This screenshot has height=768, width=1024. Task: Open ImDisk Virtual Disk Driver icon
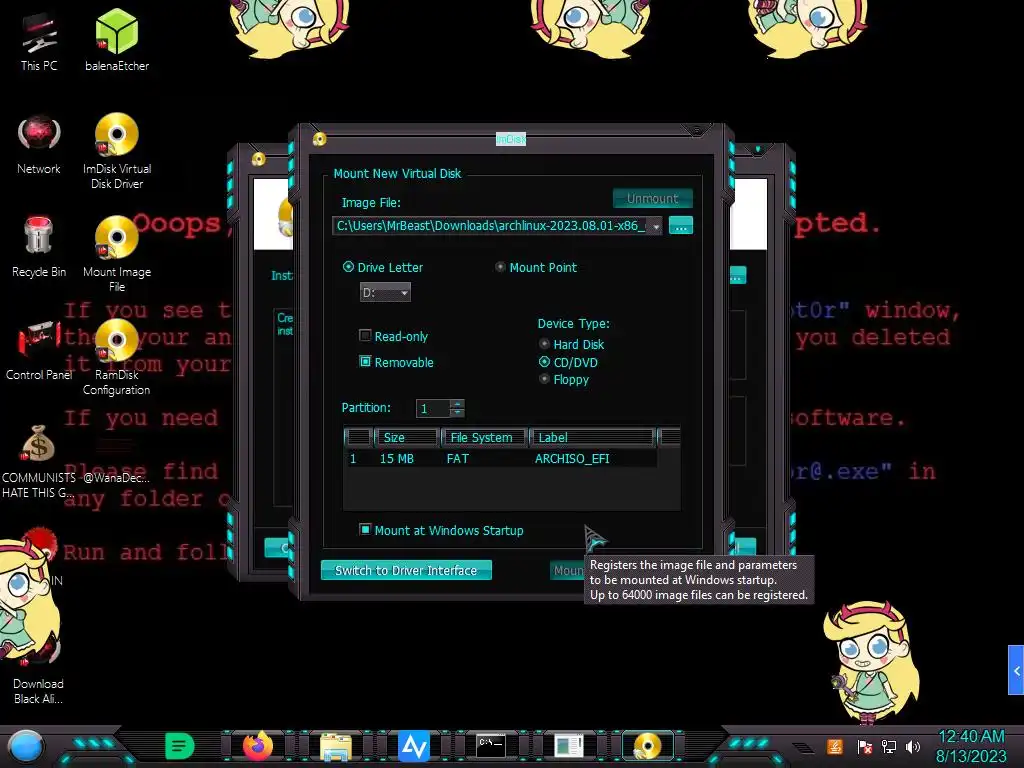[x=117, y=151]
